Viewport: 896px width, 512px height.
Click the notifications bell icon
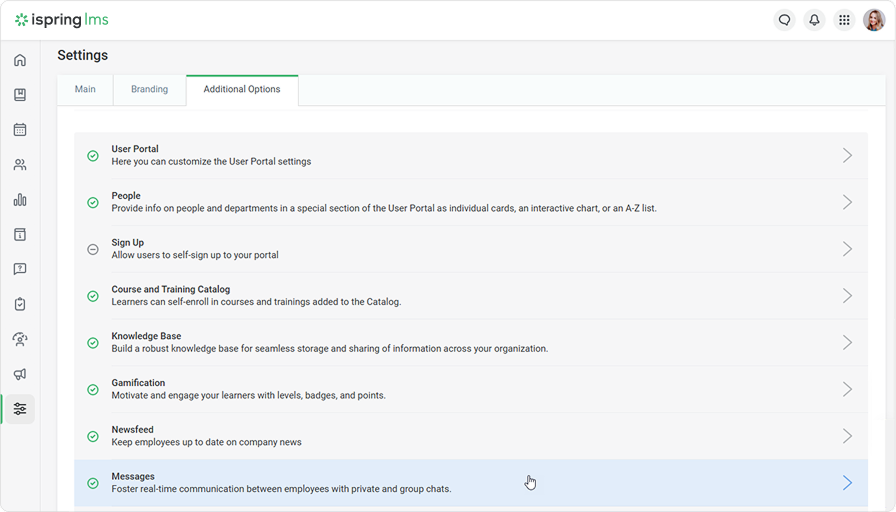814,20
